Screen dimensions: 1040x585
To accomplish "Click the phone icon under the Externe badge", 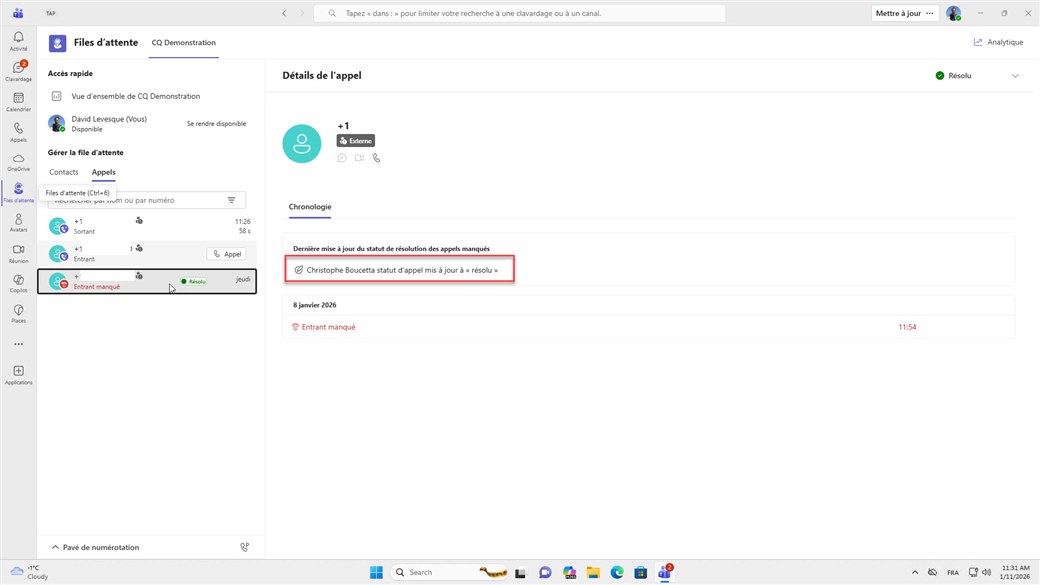I will [377, 158].
